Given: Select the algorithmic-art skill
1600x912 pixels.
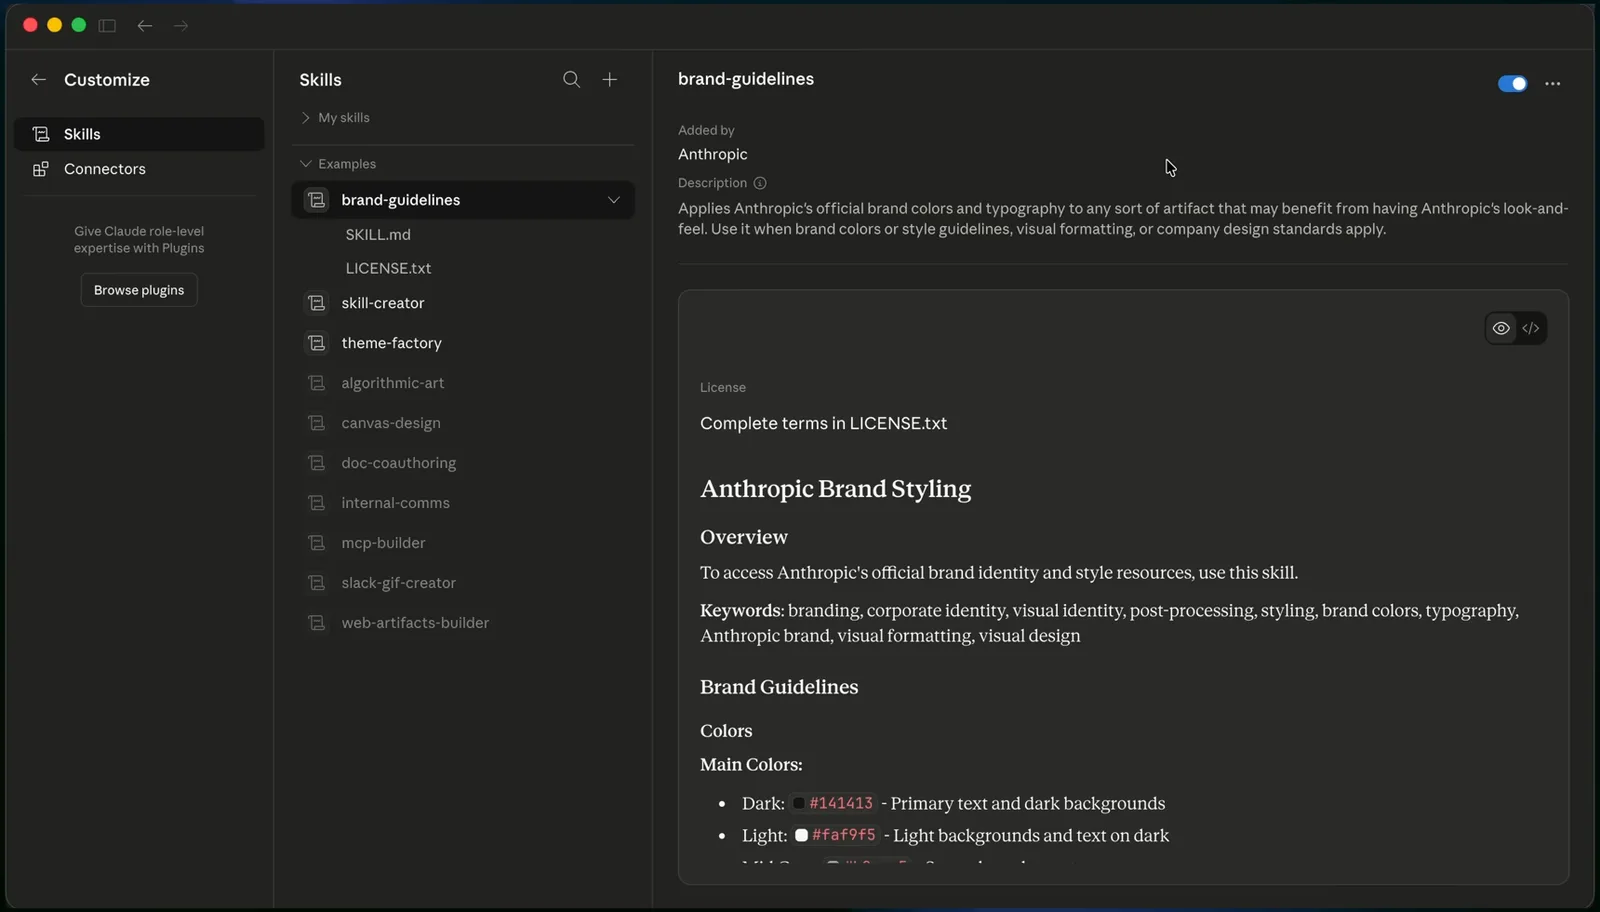Looking at the screenshot, I should 463,383.
